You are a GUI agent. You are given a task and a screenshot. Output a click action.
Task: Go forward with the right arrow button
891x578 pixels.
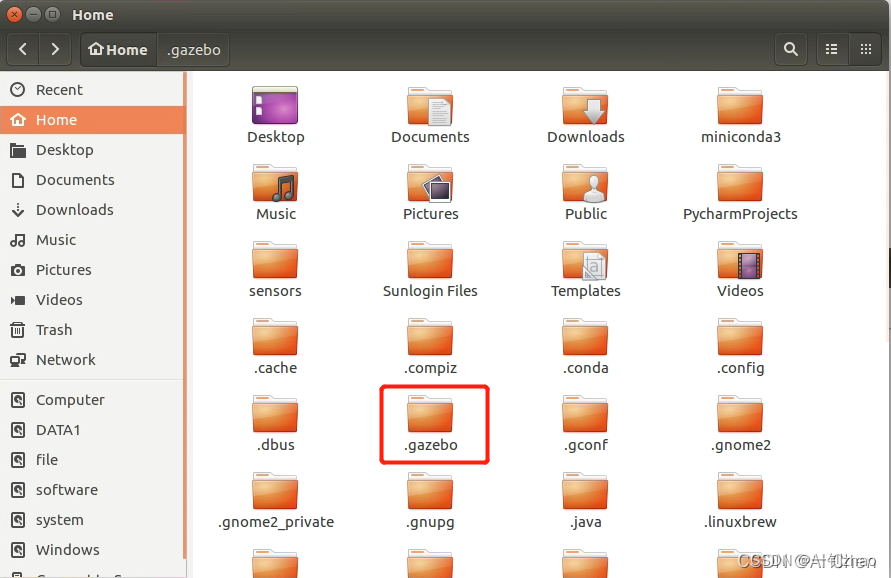[x=55, y=49]
